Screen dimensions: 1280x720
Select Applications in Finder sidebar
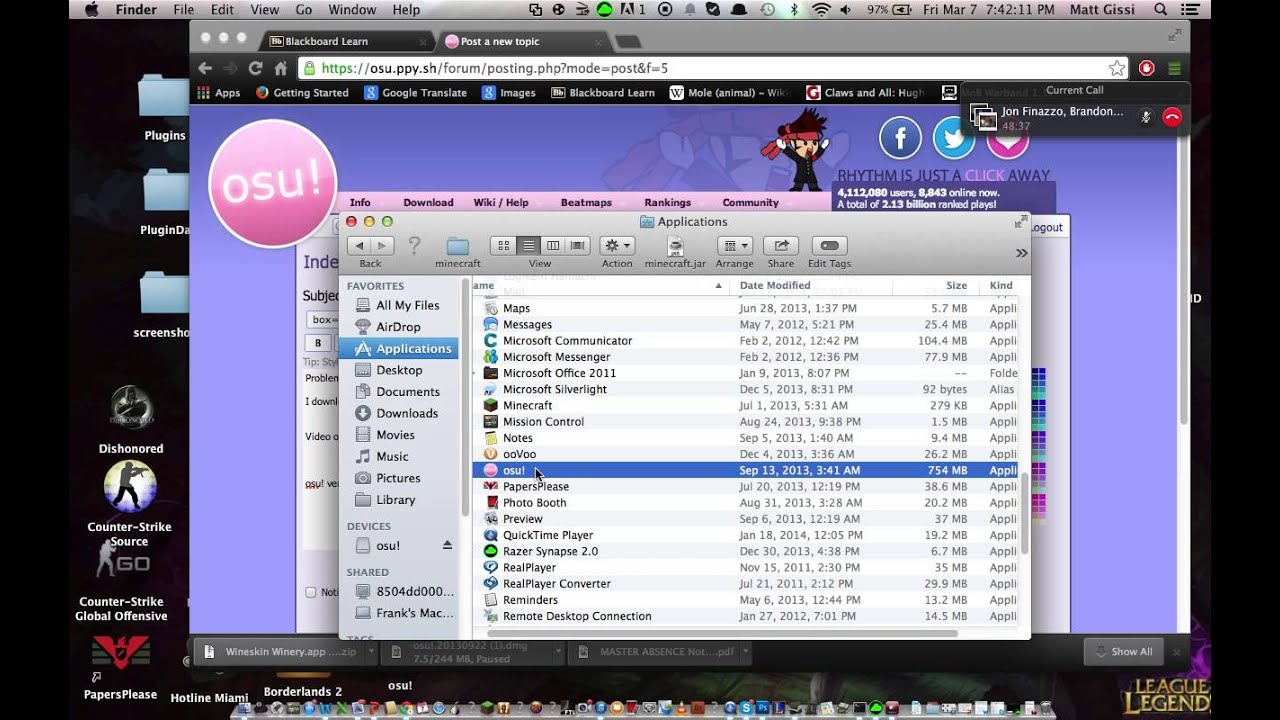click(x=398, y=348)
